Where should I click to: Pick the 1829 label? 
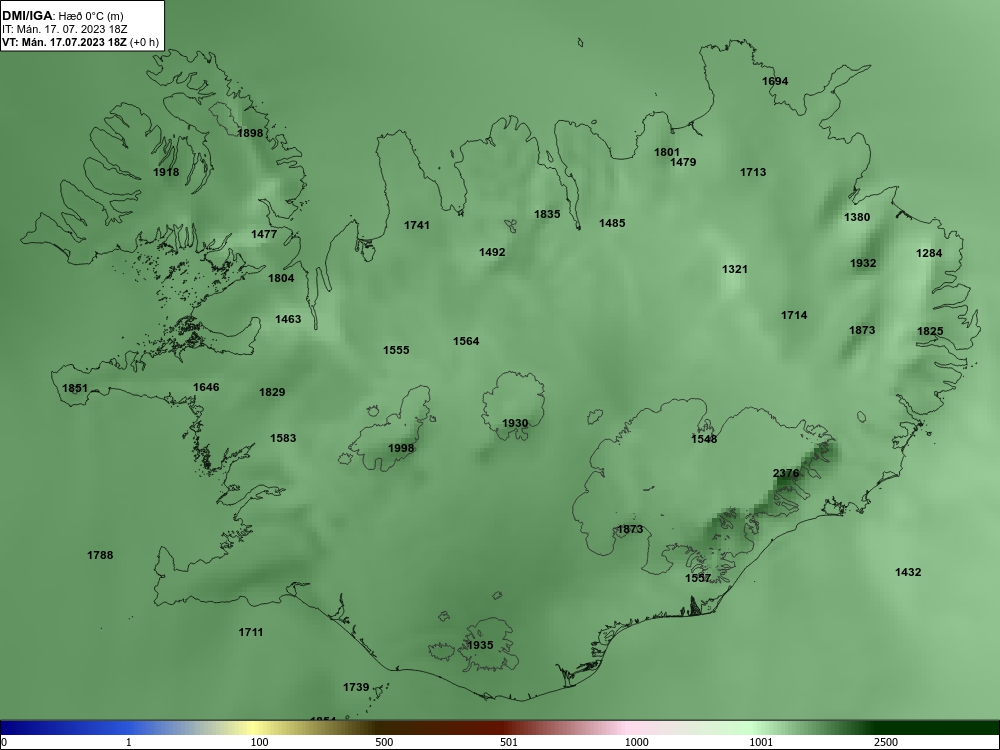272,392
